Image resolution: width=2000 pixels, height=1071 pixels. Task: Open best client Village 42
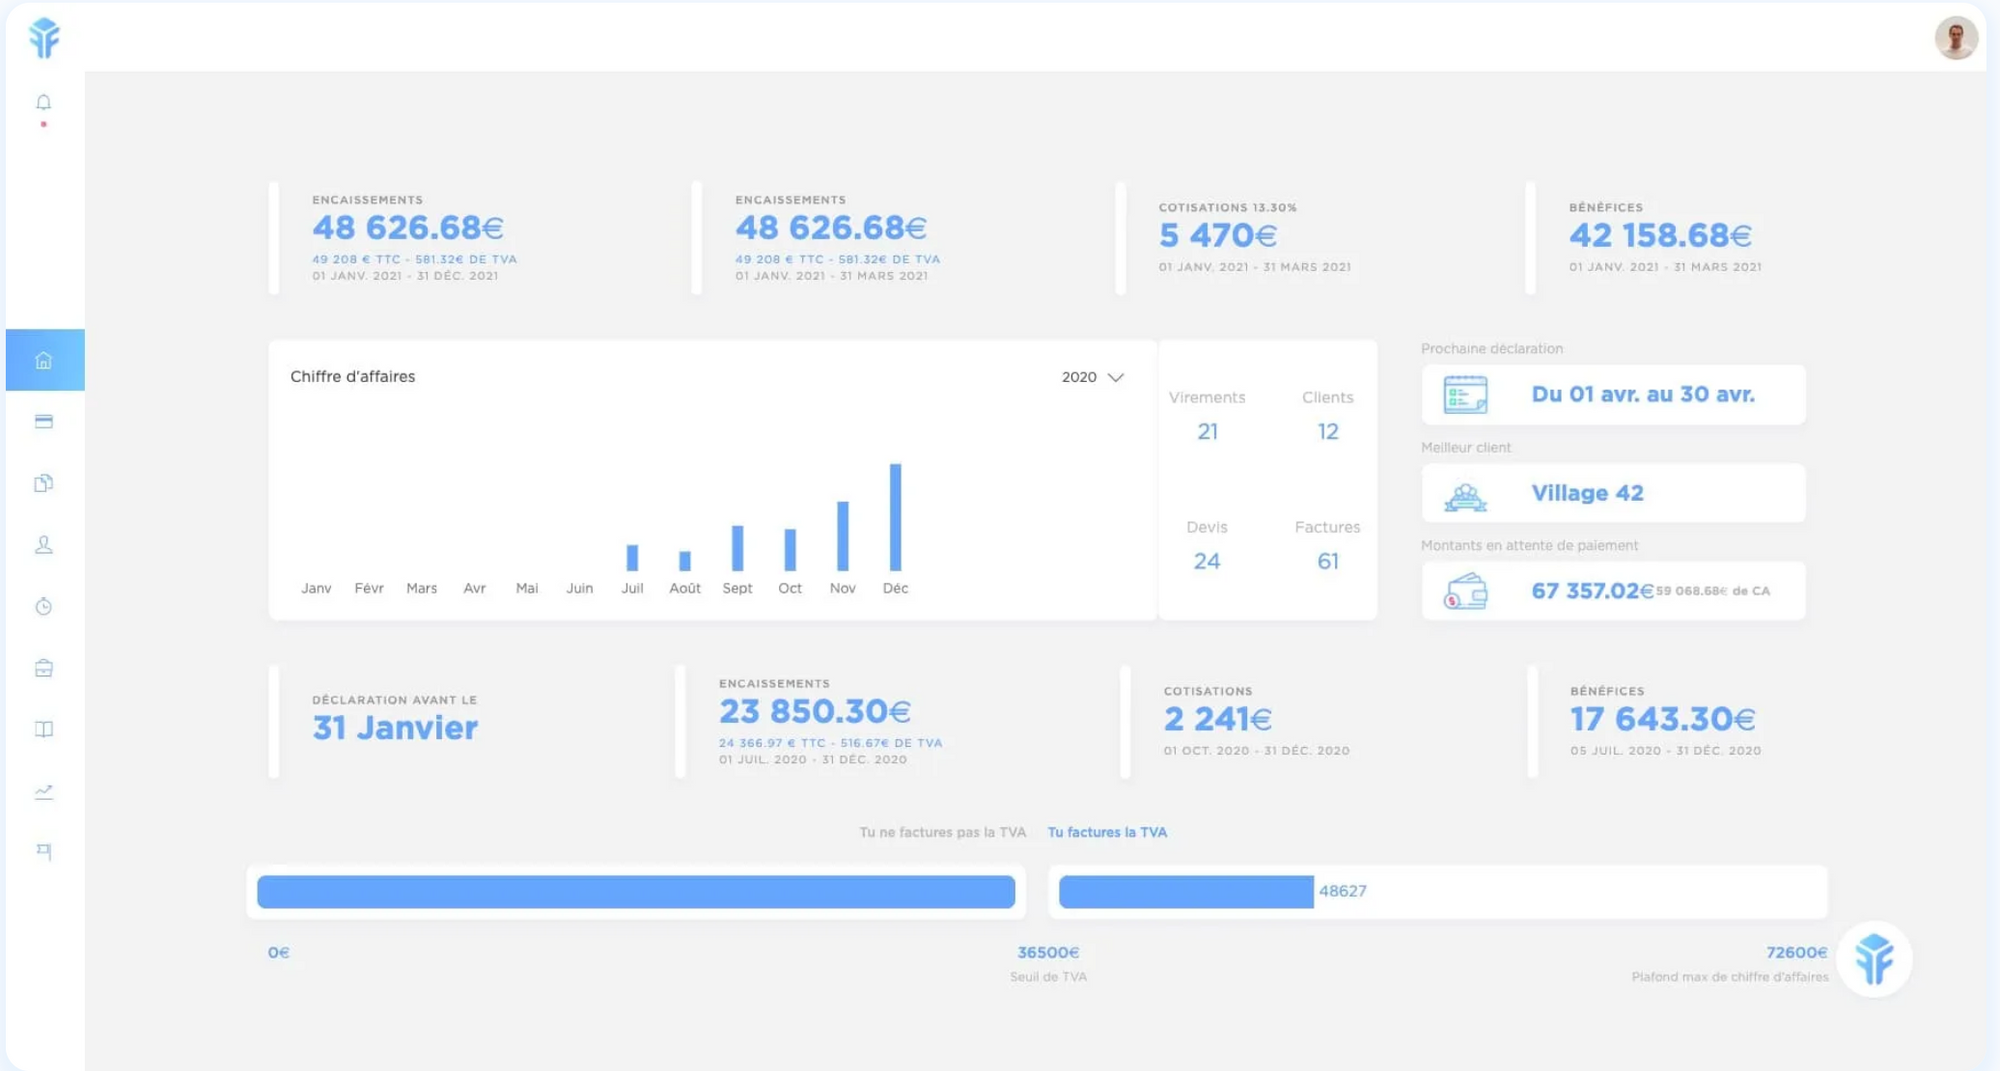click(1587, 492)
